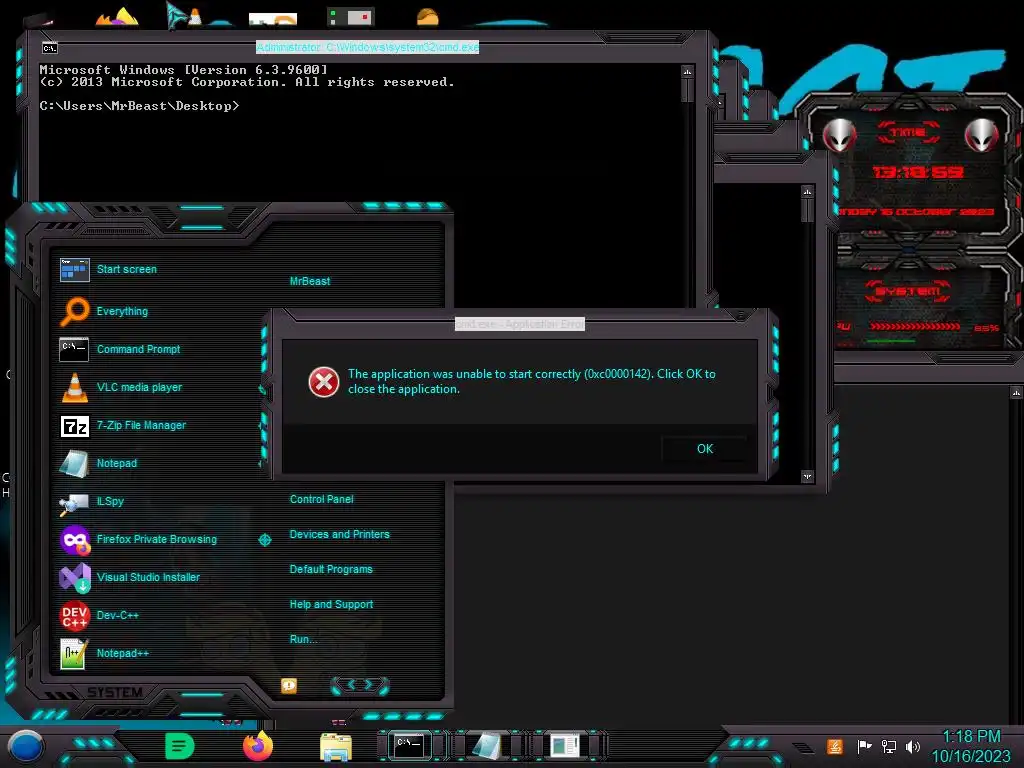Image resolution: width=1024 pixels, height=768 pixels.
Task: Click scroll-up arrow of window behind dialog
Action: click(x=808, y=191)
